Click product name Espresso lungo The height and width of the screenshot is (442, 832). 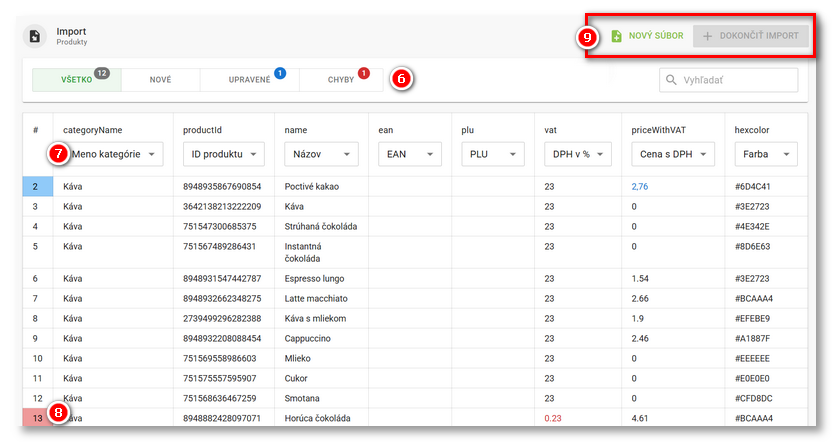pos(314,279)
